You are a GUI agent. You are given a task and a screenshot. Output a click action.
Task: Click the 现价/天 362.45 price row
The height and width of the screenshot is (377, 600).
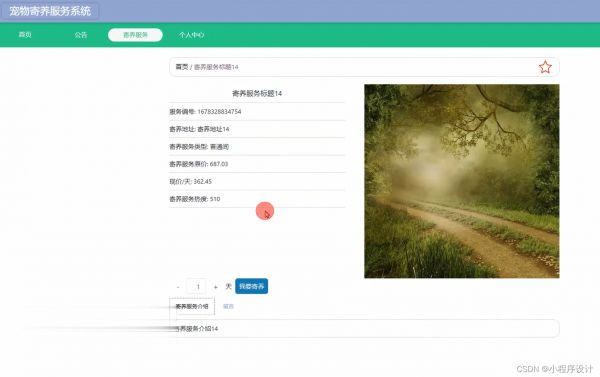(x=257, y=181)
